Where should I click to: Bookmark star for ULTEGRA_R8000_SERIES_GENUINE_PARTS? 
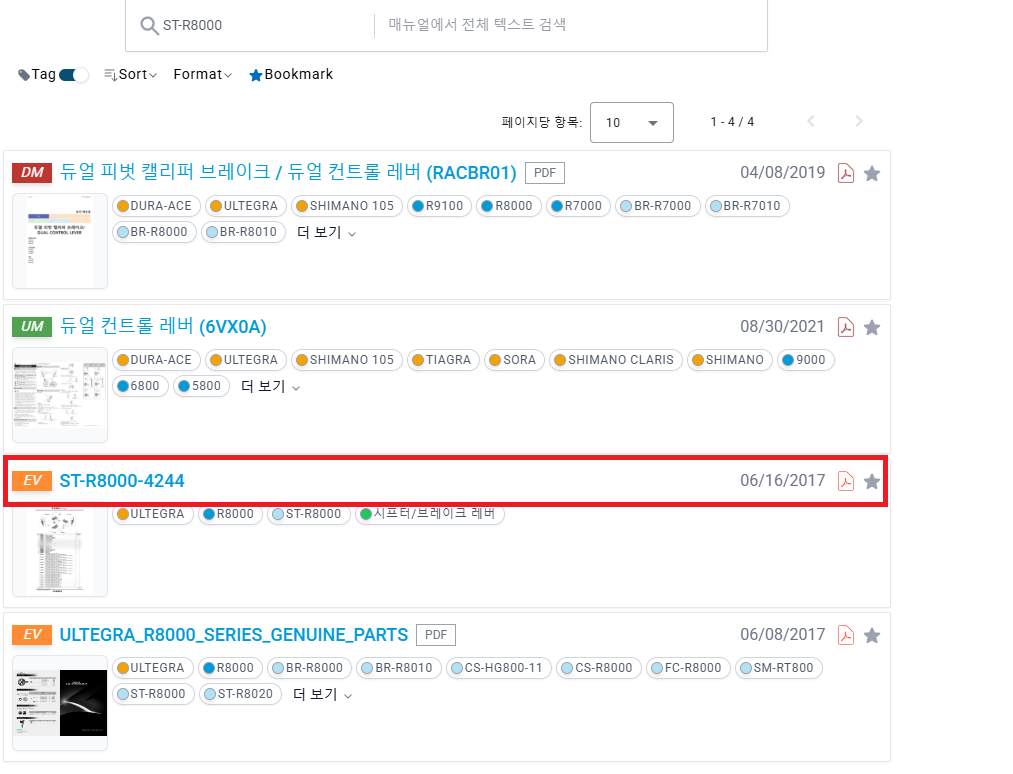click(x=872, y=635)
